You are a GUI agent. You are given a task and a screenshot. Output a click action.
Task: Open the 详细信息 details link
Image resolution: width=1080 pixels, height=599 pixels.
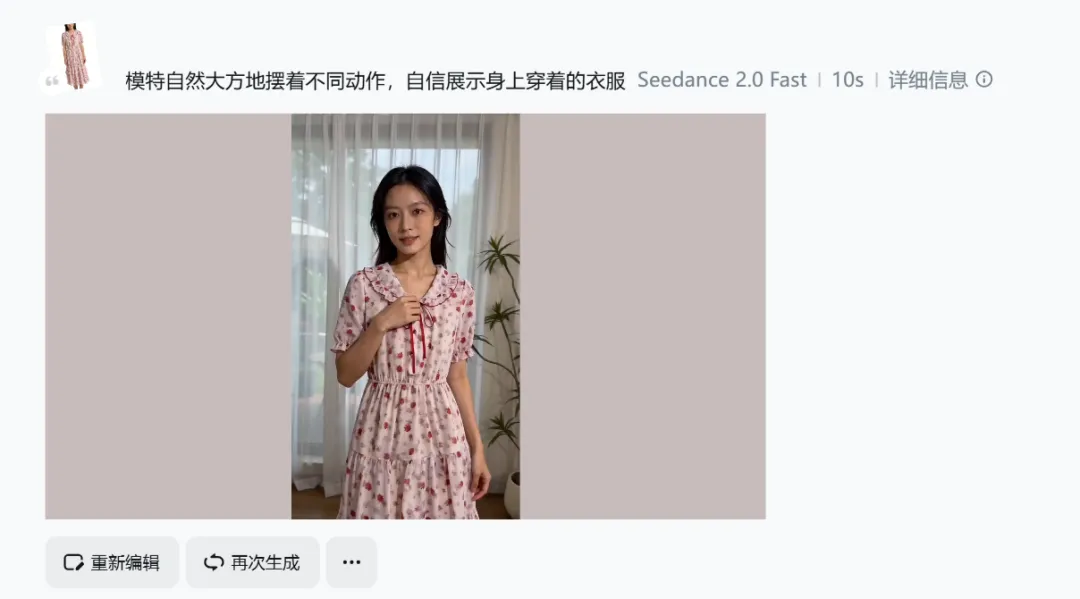pyautogui.click(x=928, y=80)
